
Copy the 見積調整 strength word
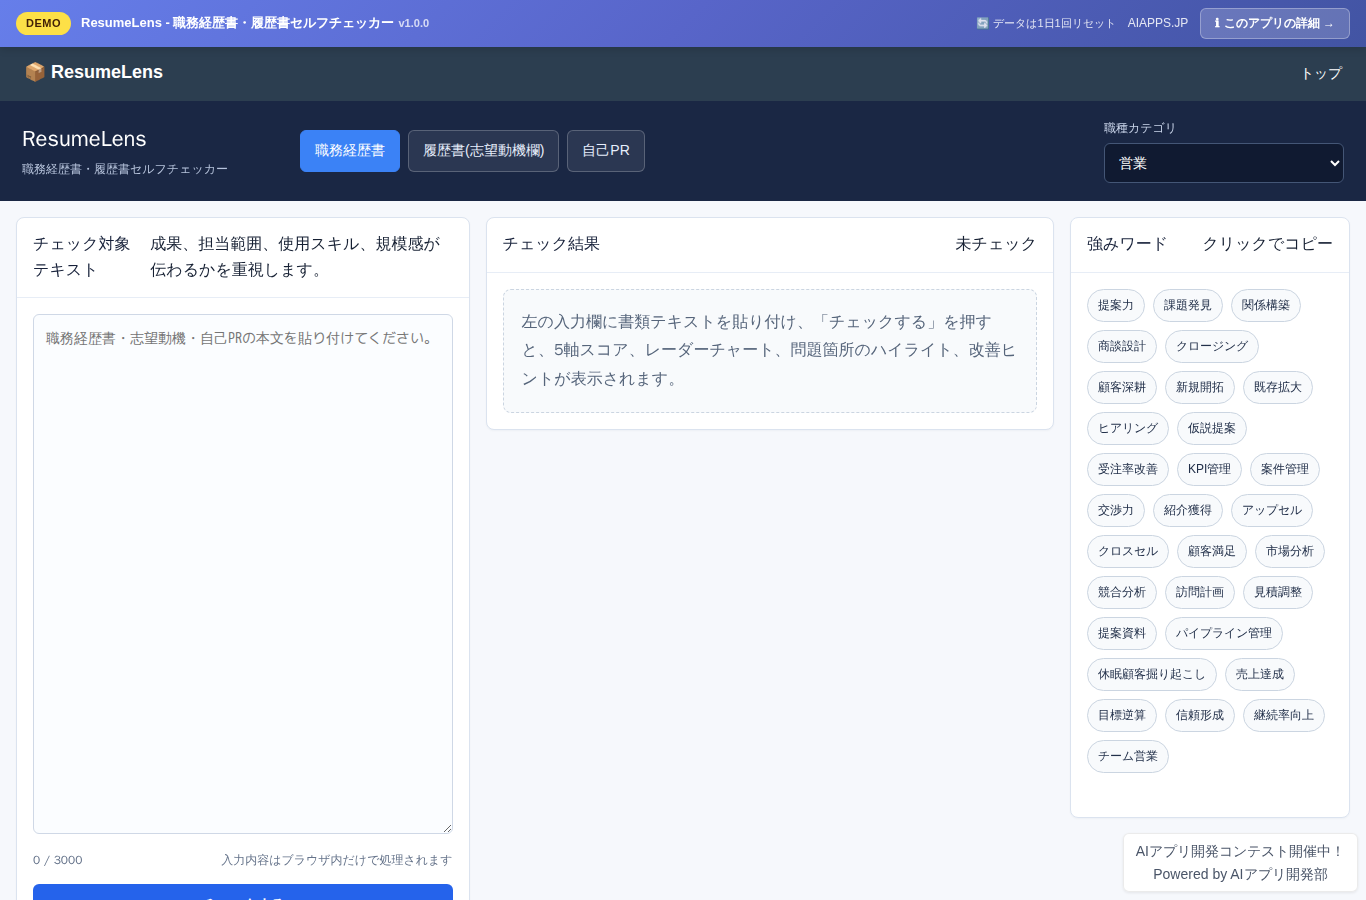pos(1278,593)
